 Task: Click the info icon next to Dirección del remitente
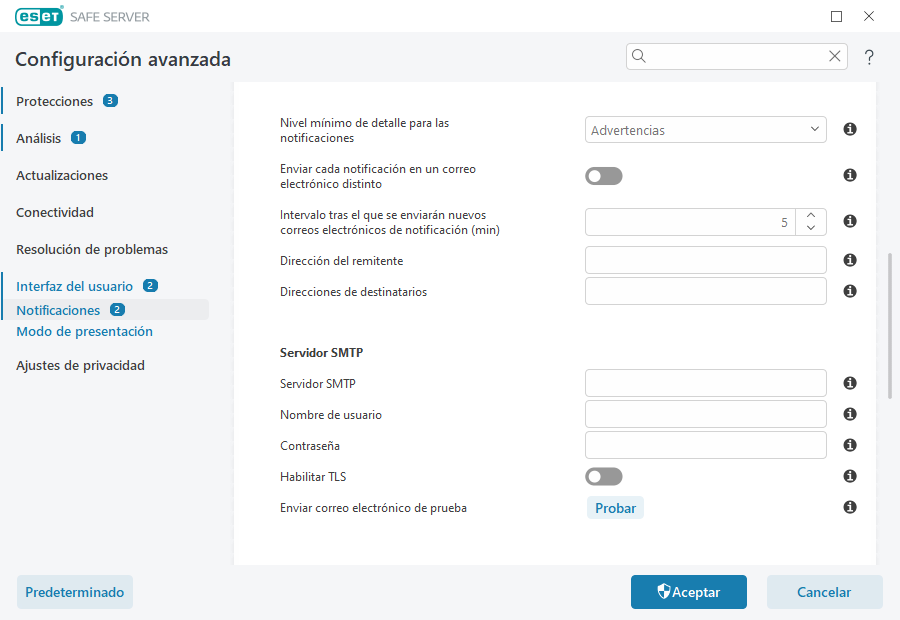[x=849, y=260]
